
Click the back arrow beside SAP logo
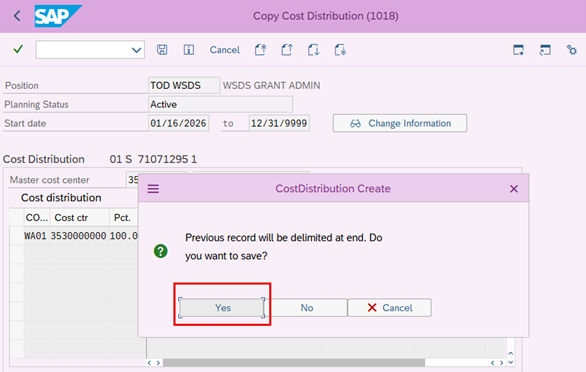[x=17, y=16]
